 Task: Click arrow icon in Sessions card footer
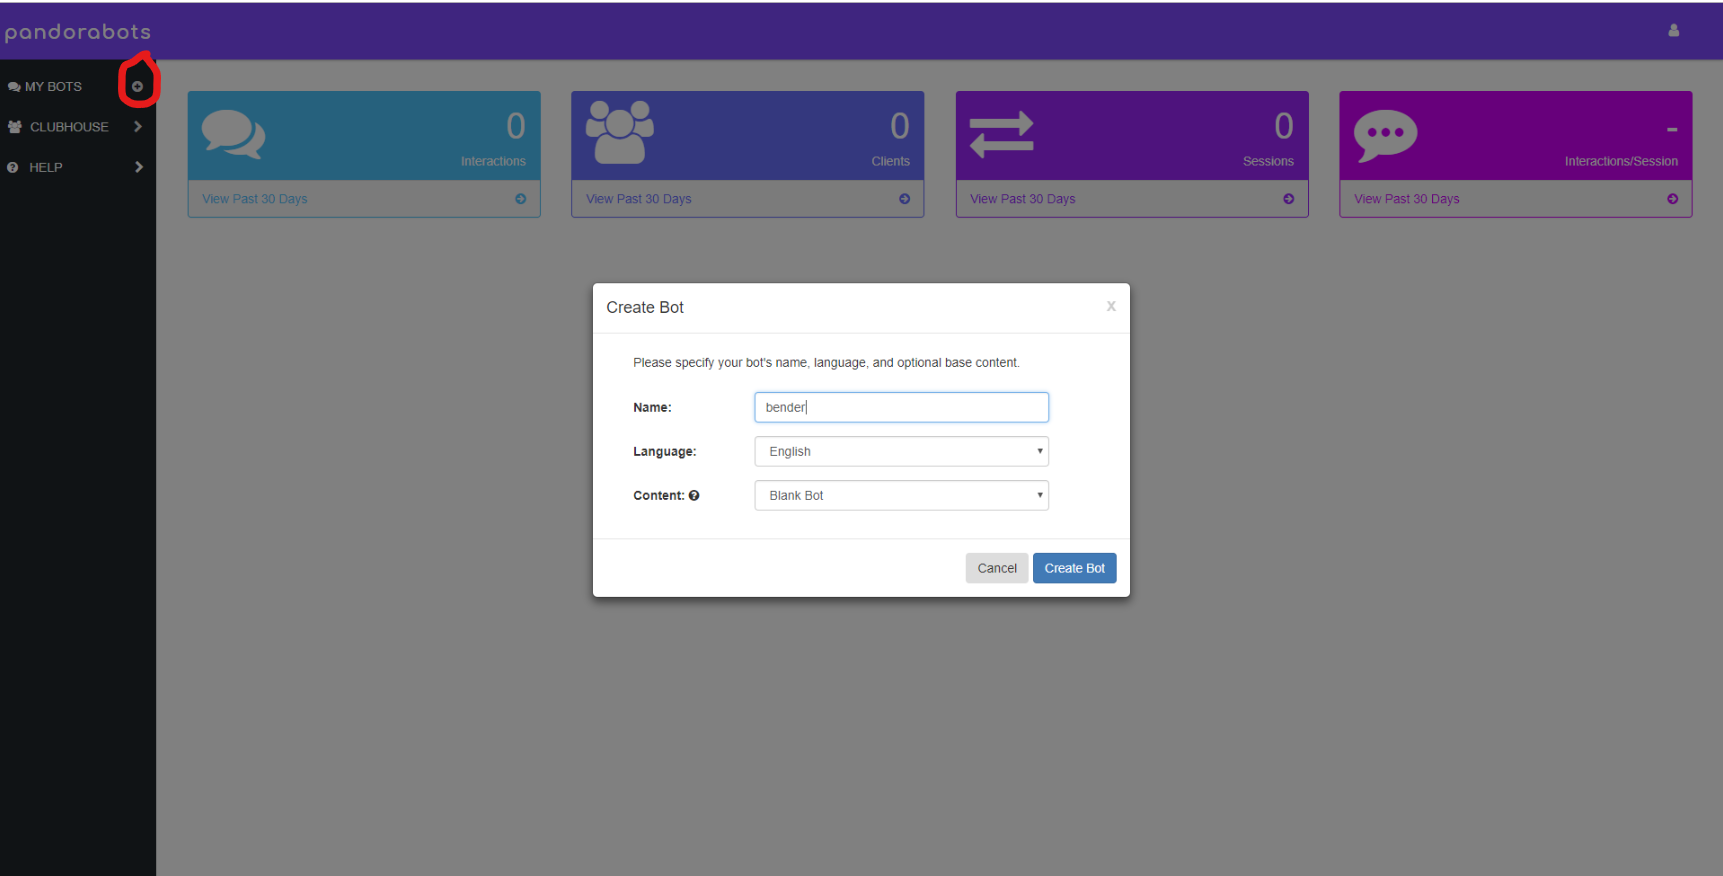pos(1288,199)
